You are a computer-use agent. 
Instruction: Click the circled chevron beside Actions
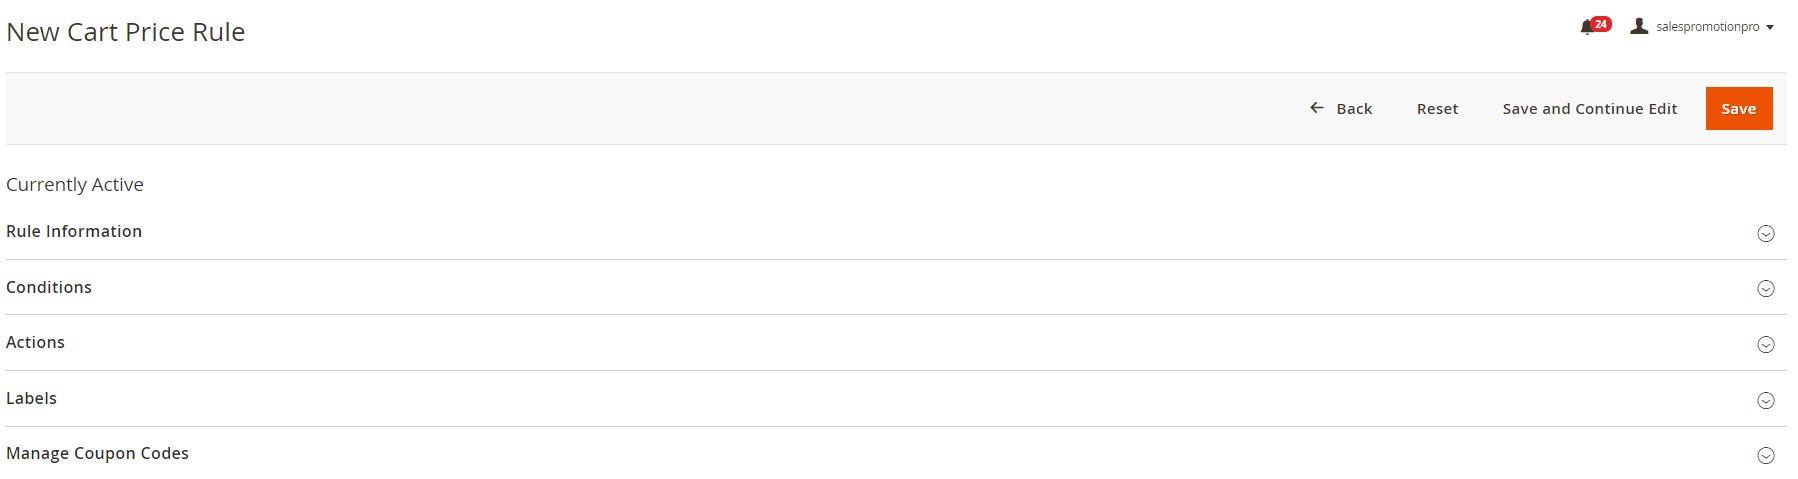(1765, 344)
